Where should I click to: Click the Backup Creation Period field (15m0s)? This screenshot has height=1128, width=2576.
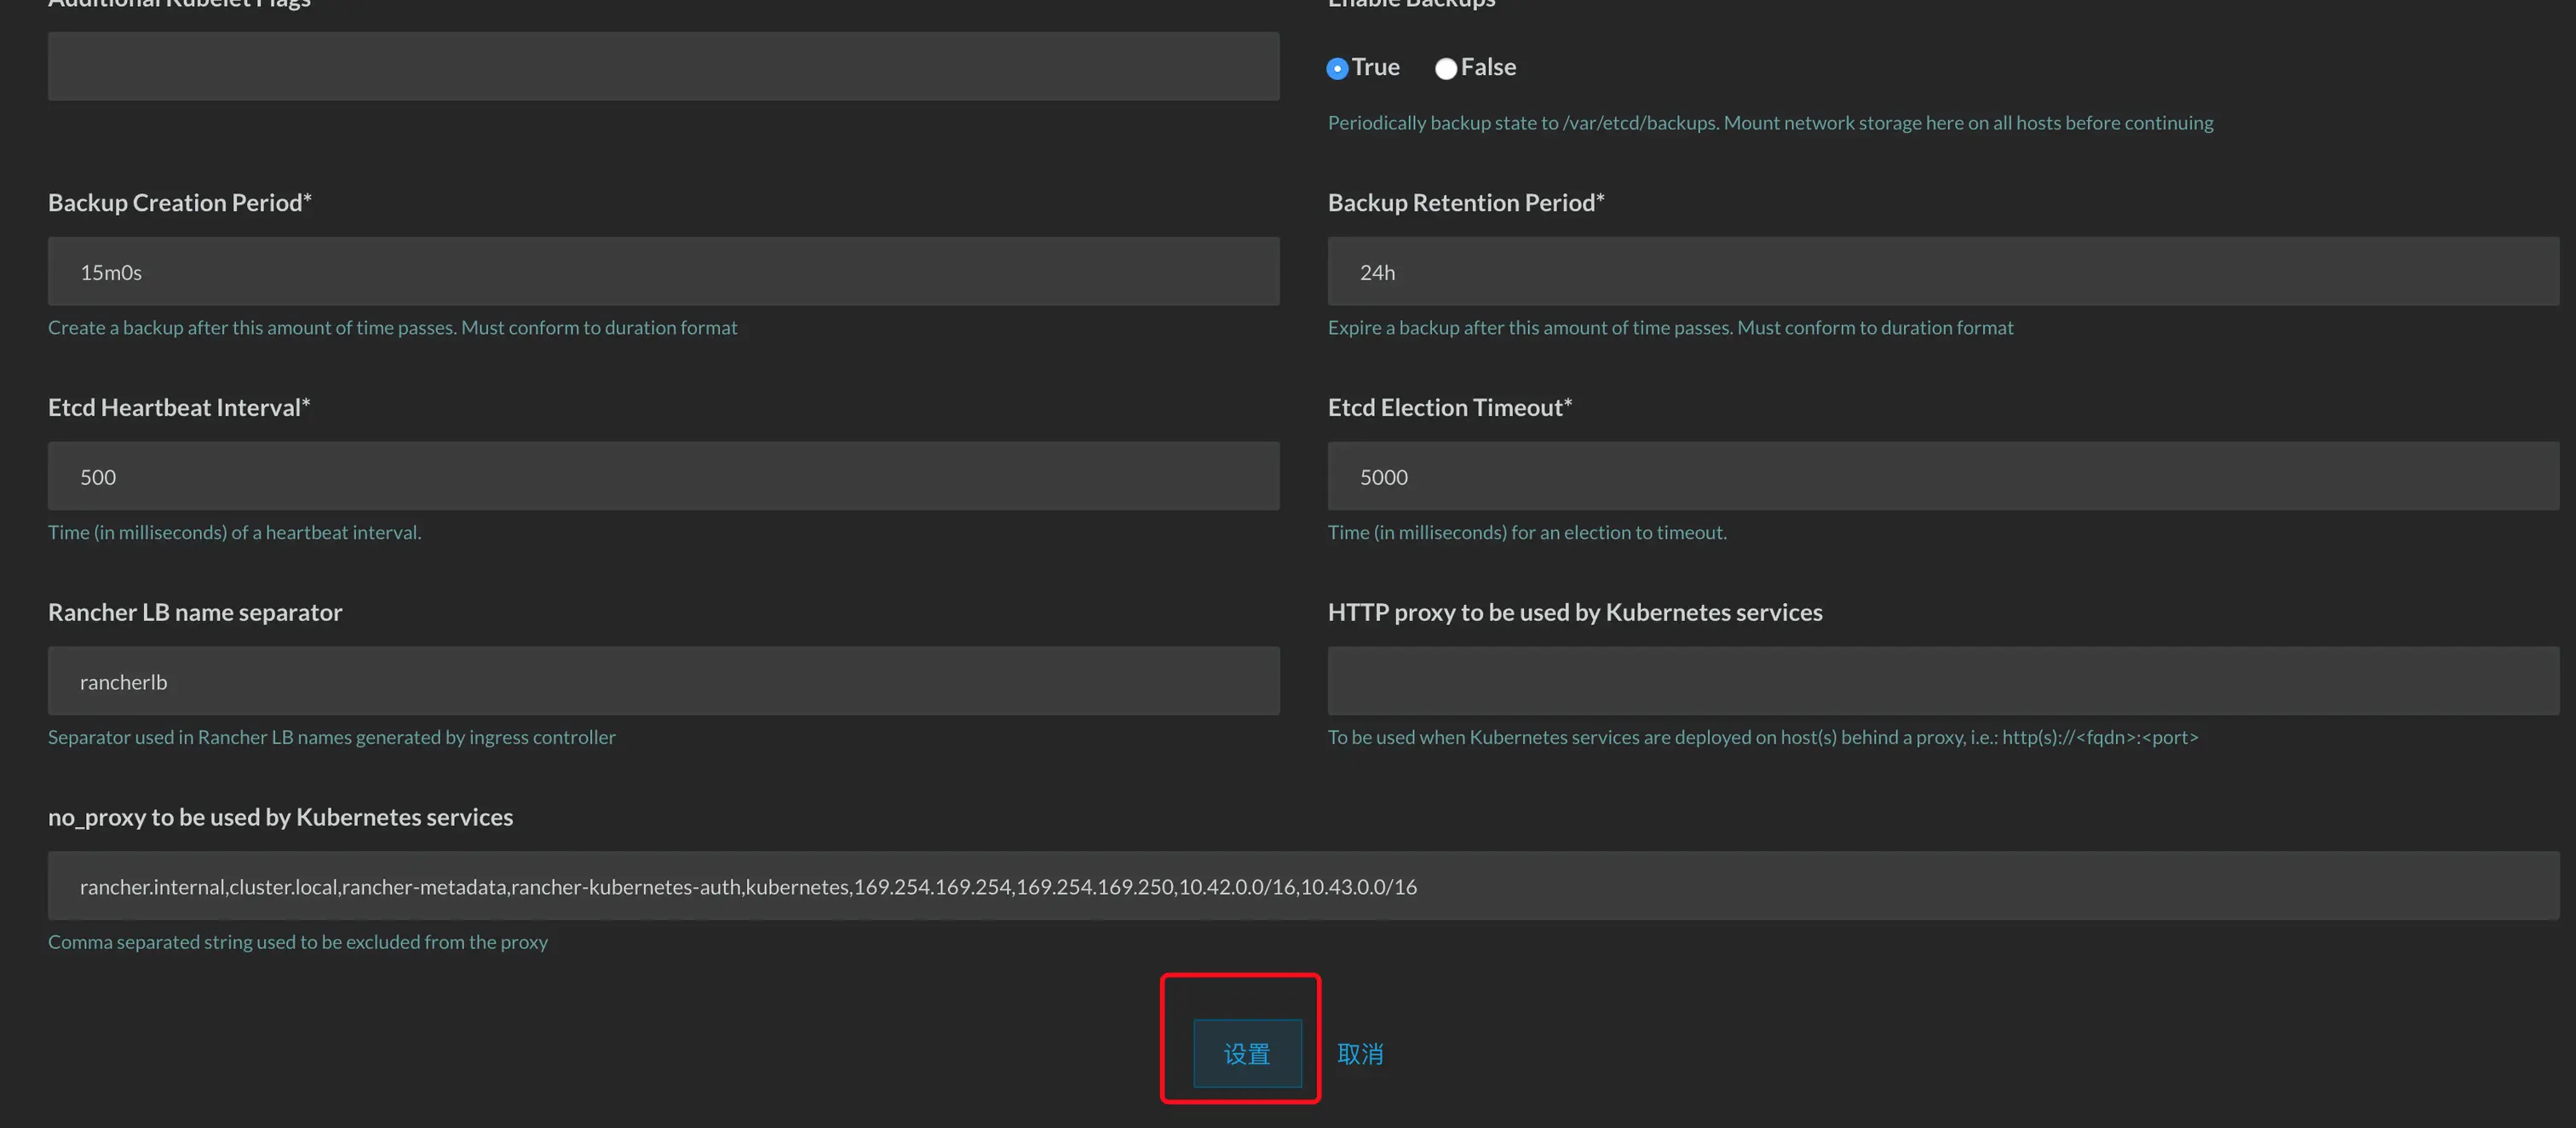(663, 271)
